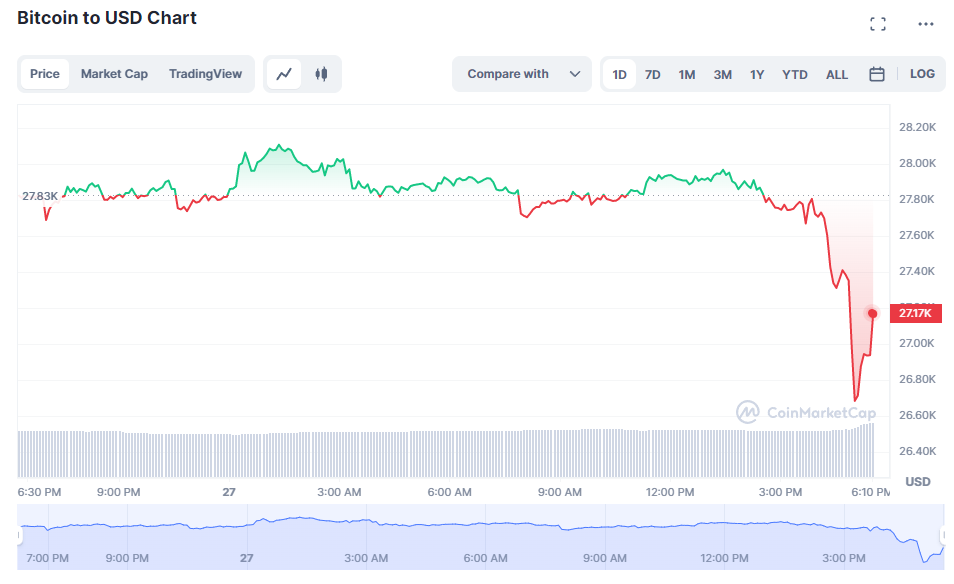Enter fullscreen chart mode

(x=878, y=24)
